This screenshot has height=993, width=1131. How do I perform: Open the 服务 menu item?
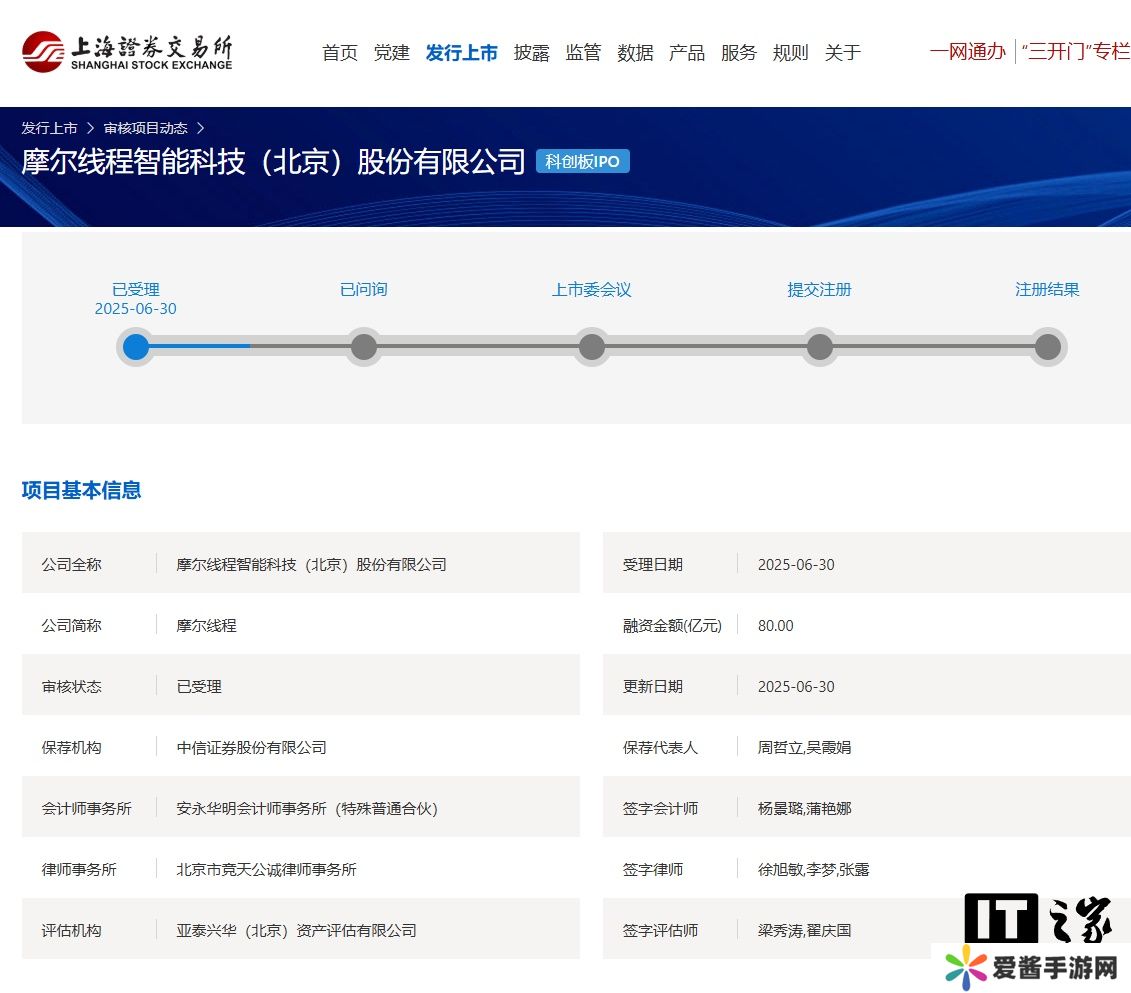[739, 53]
